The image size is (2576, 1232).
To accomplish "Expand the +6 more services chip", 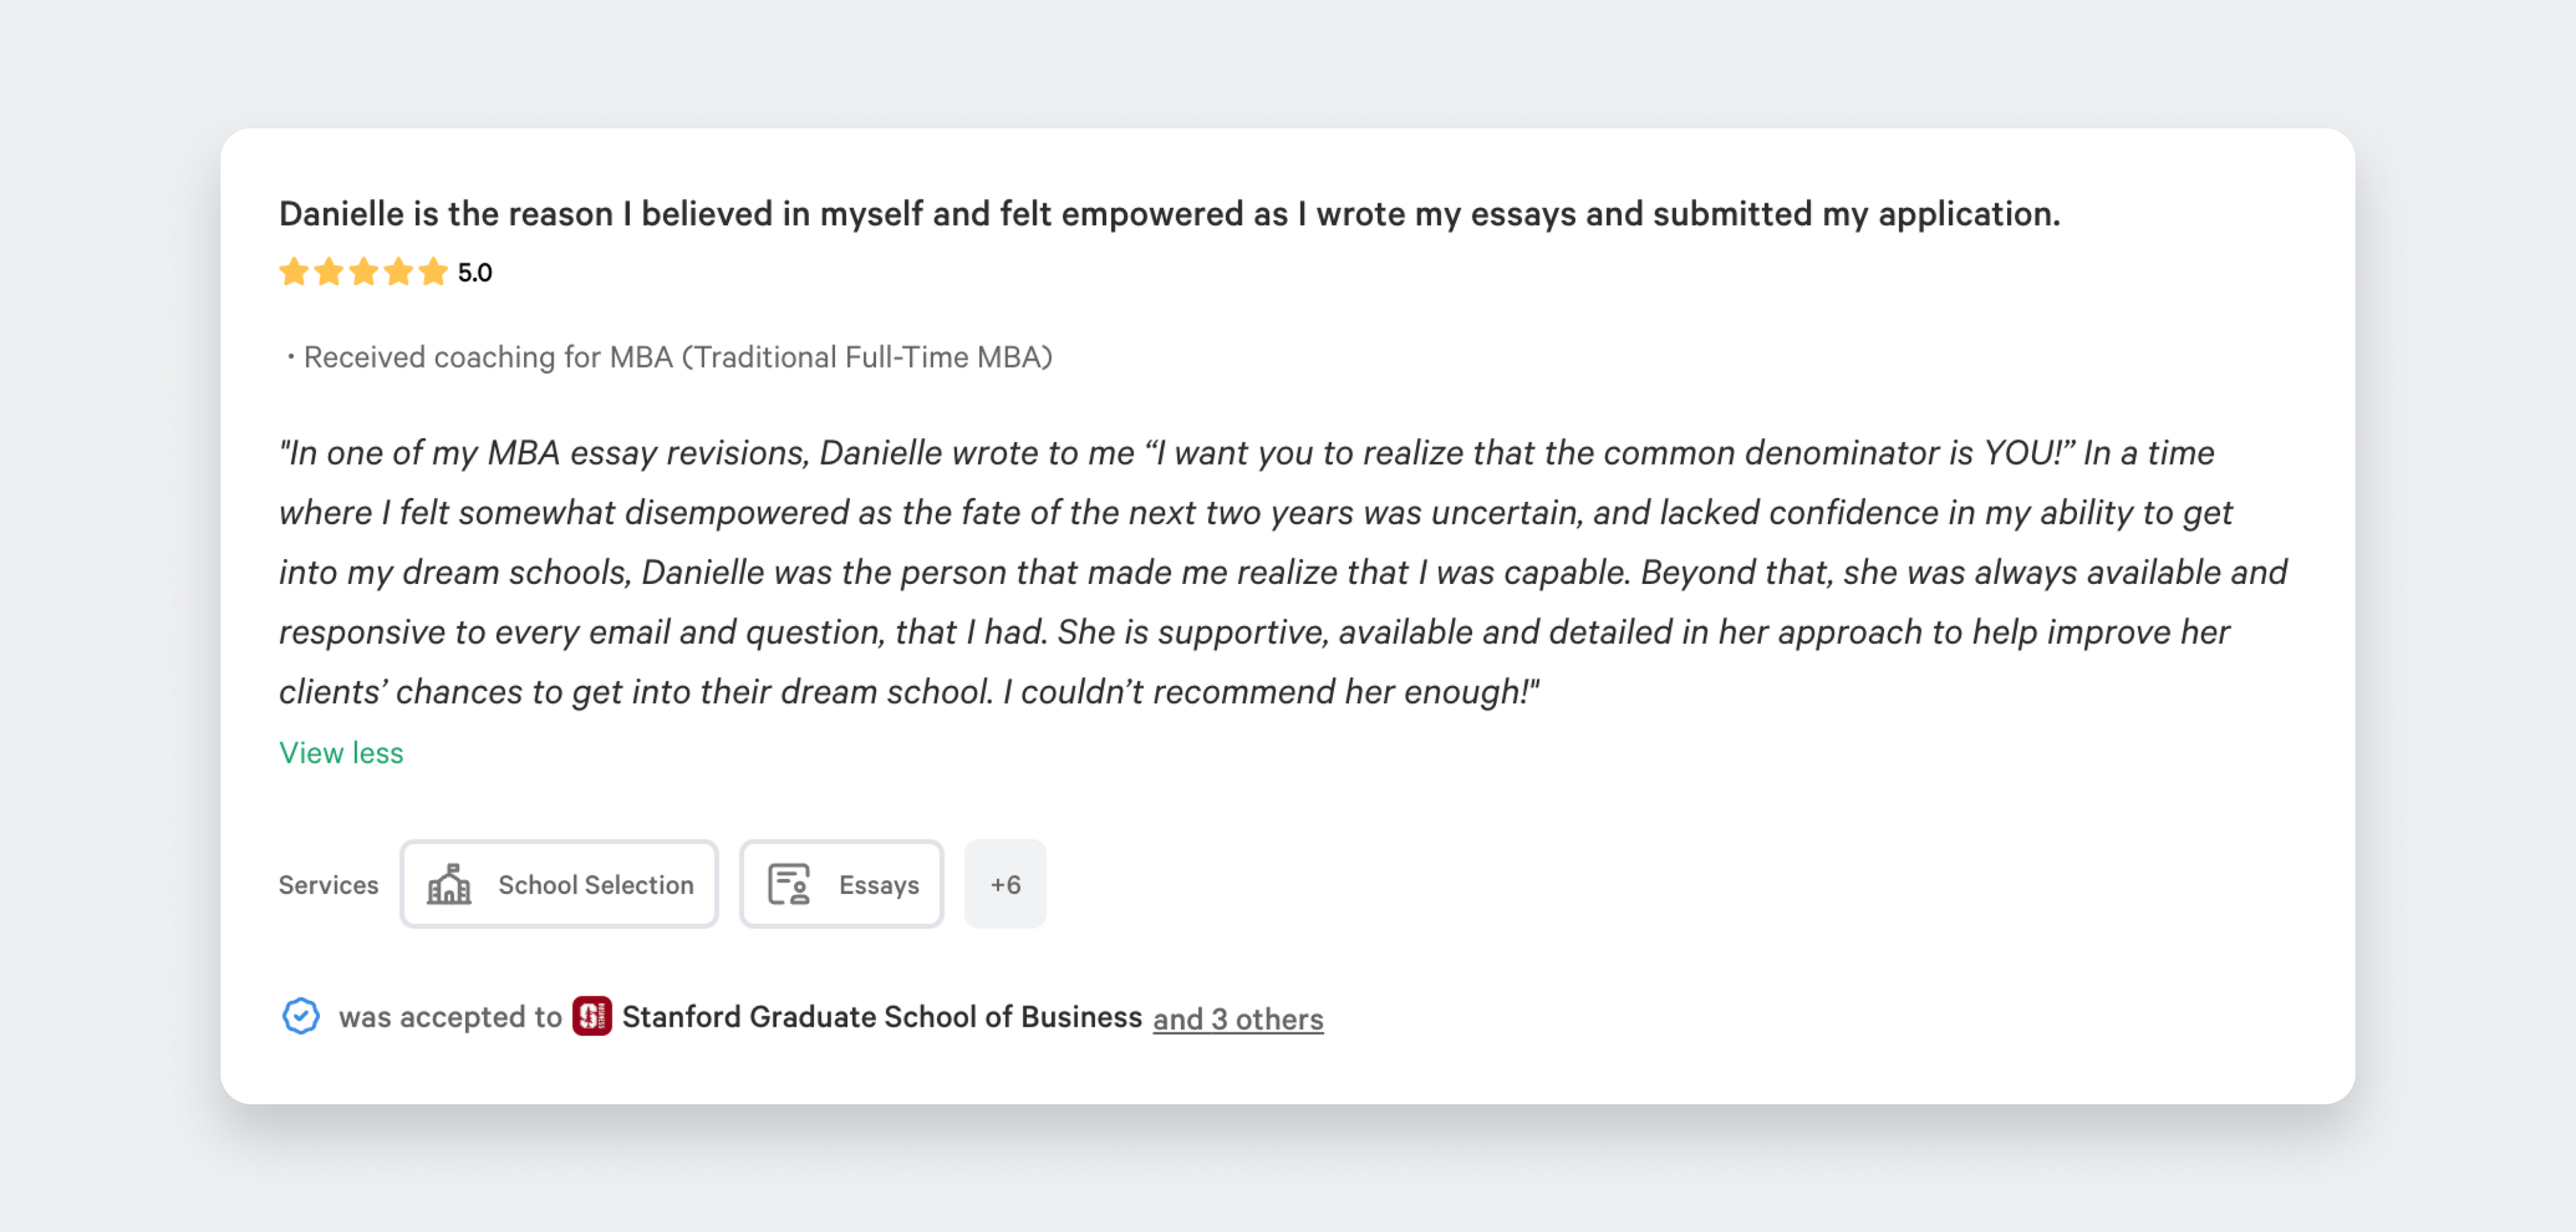I will tap(1005, 885).
